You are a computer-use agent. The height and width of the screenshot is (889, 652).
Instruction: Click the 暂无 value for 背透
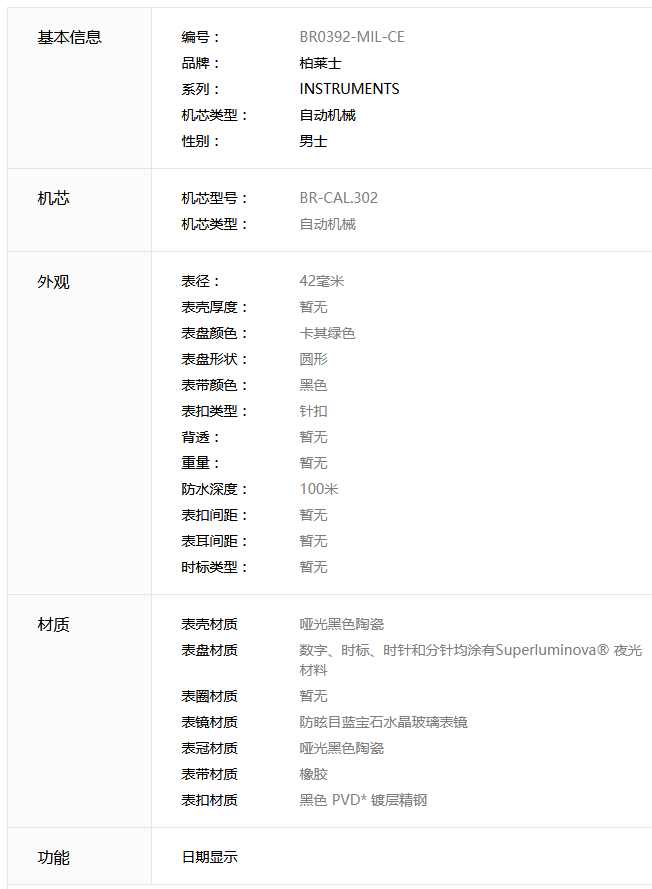pyautogui.click(x=314, y=437)
